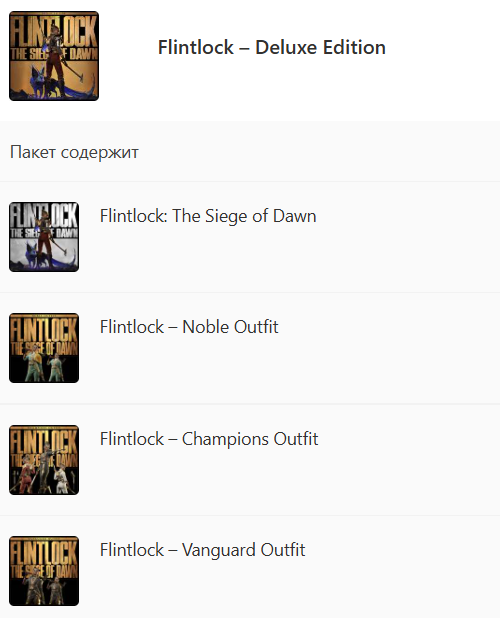Click the Flintlock – Deluxe Edition title
500x618 pixels.
pos(271,47)
